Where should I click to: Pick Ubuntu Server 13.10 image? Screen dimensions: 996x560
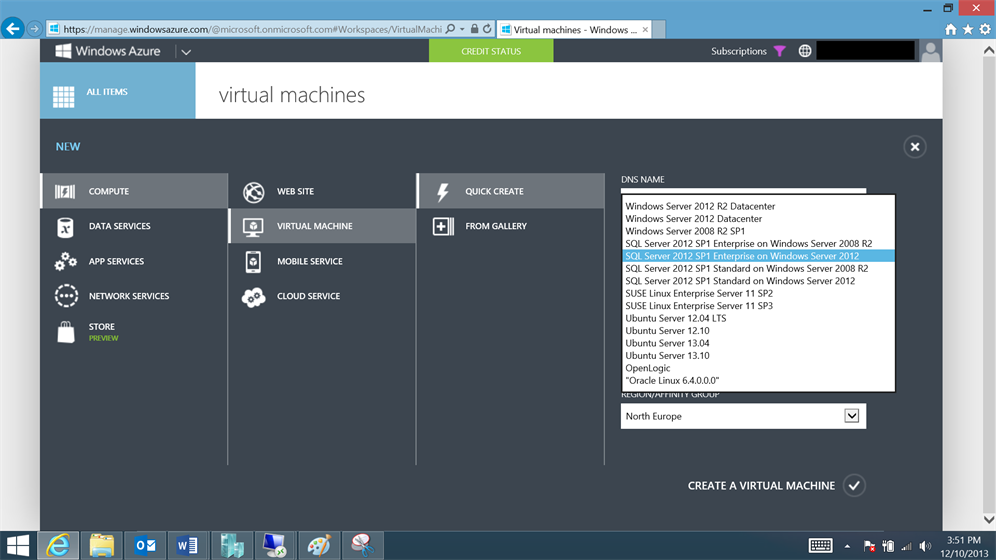click(x=758, y=356)
